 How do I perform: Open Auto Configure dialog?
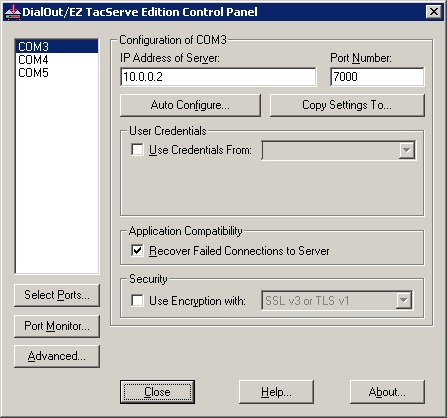[x=190, y=105]
